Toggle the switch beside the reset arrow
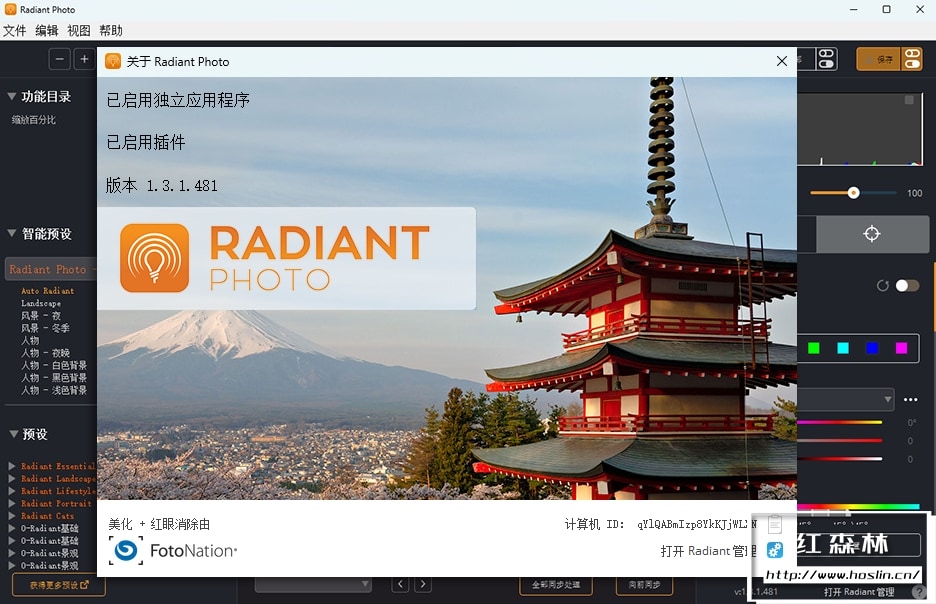The image size is (936, 604). (907, 286)
